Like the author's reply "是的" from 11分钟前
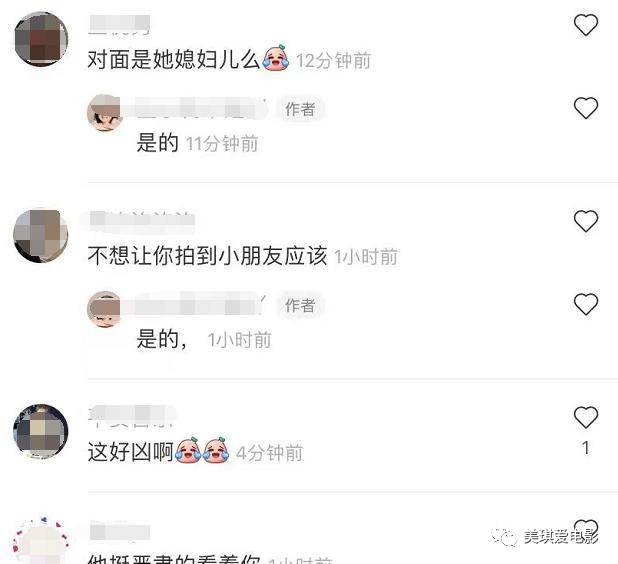 coord(586,108)
